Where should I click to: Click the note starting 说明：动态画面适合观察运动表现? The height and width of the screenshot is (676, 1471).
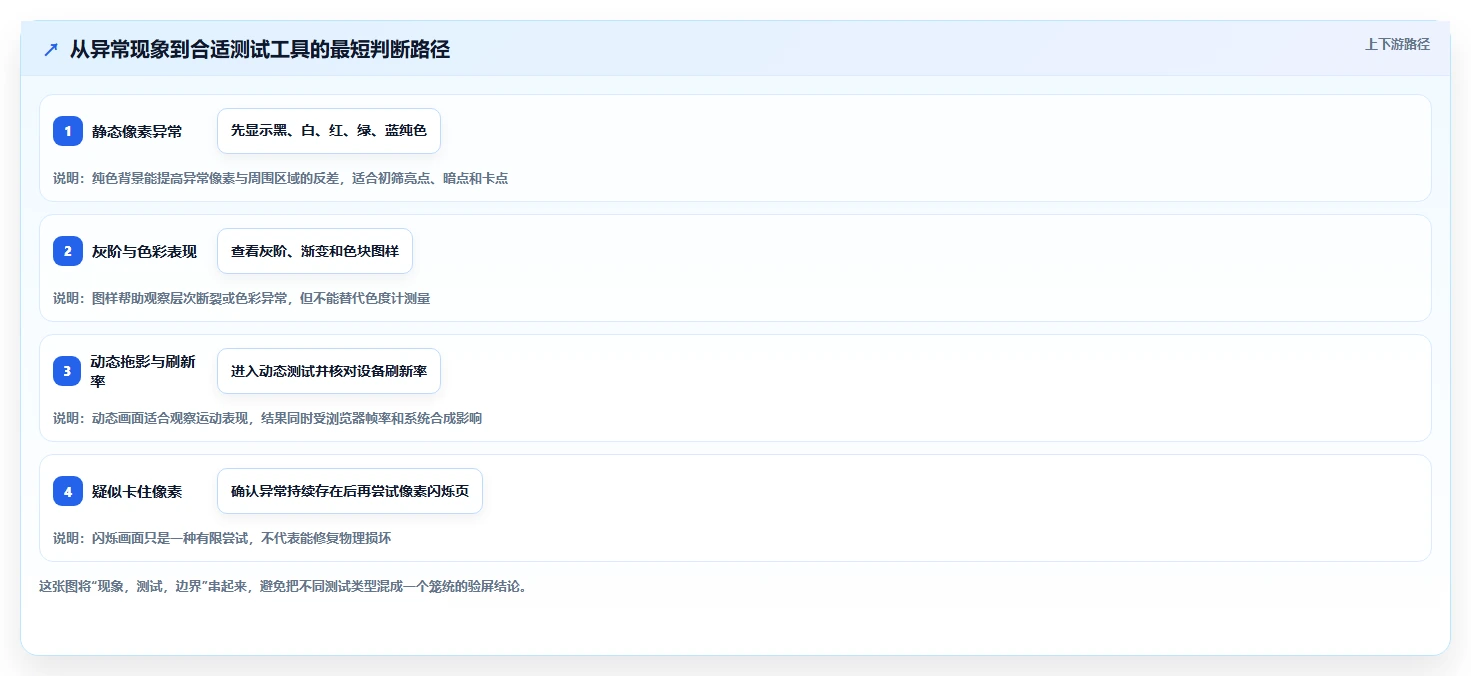(267, 418)
